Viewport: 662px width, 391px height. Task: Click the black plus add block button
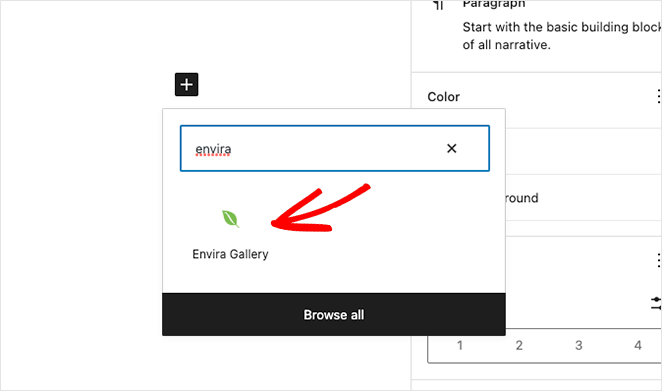coord(187,84)
